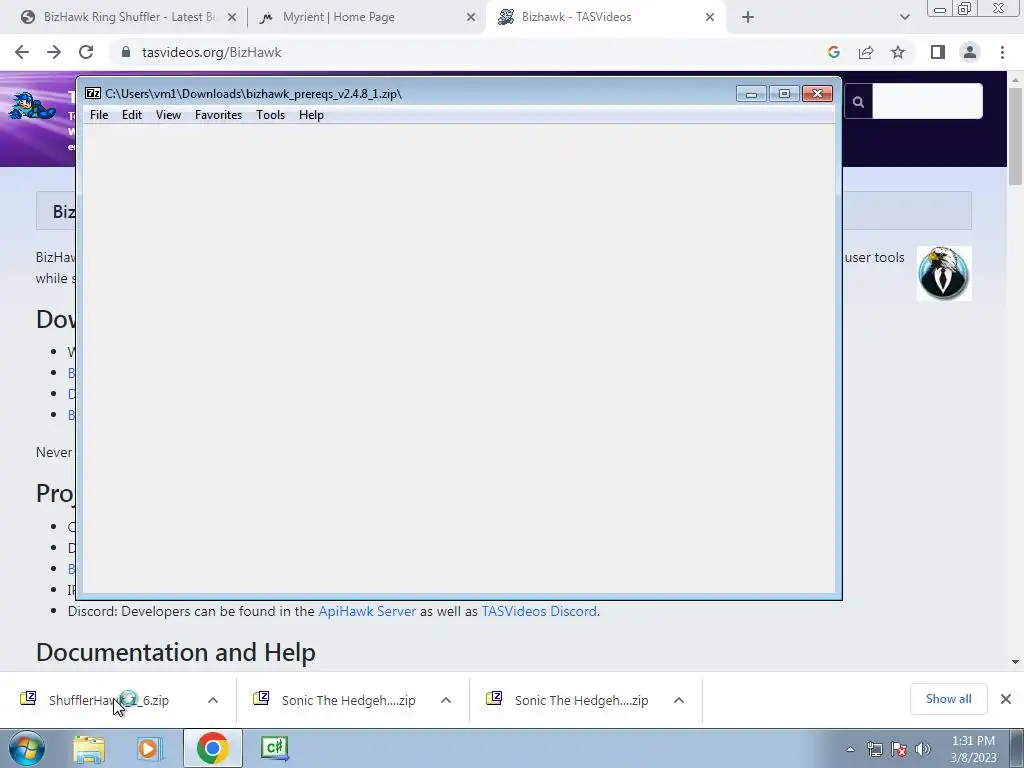The image size is (1024, 768).
Task: Reload the TASVideos page
Action: (x=86, y=52)
